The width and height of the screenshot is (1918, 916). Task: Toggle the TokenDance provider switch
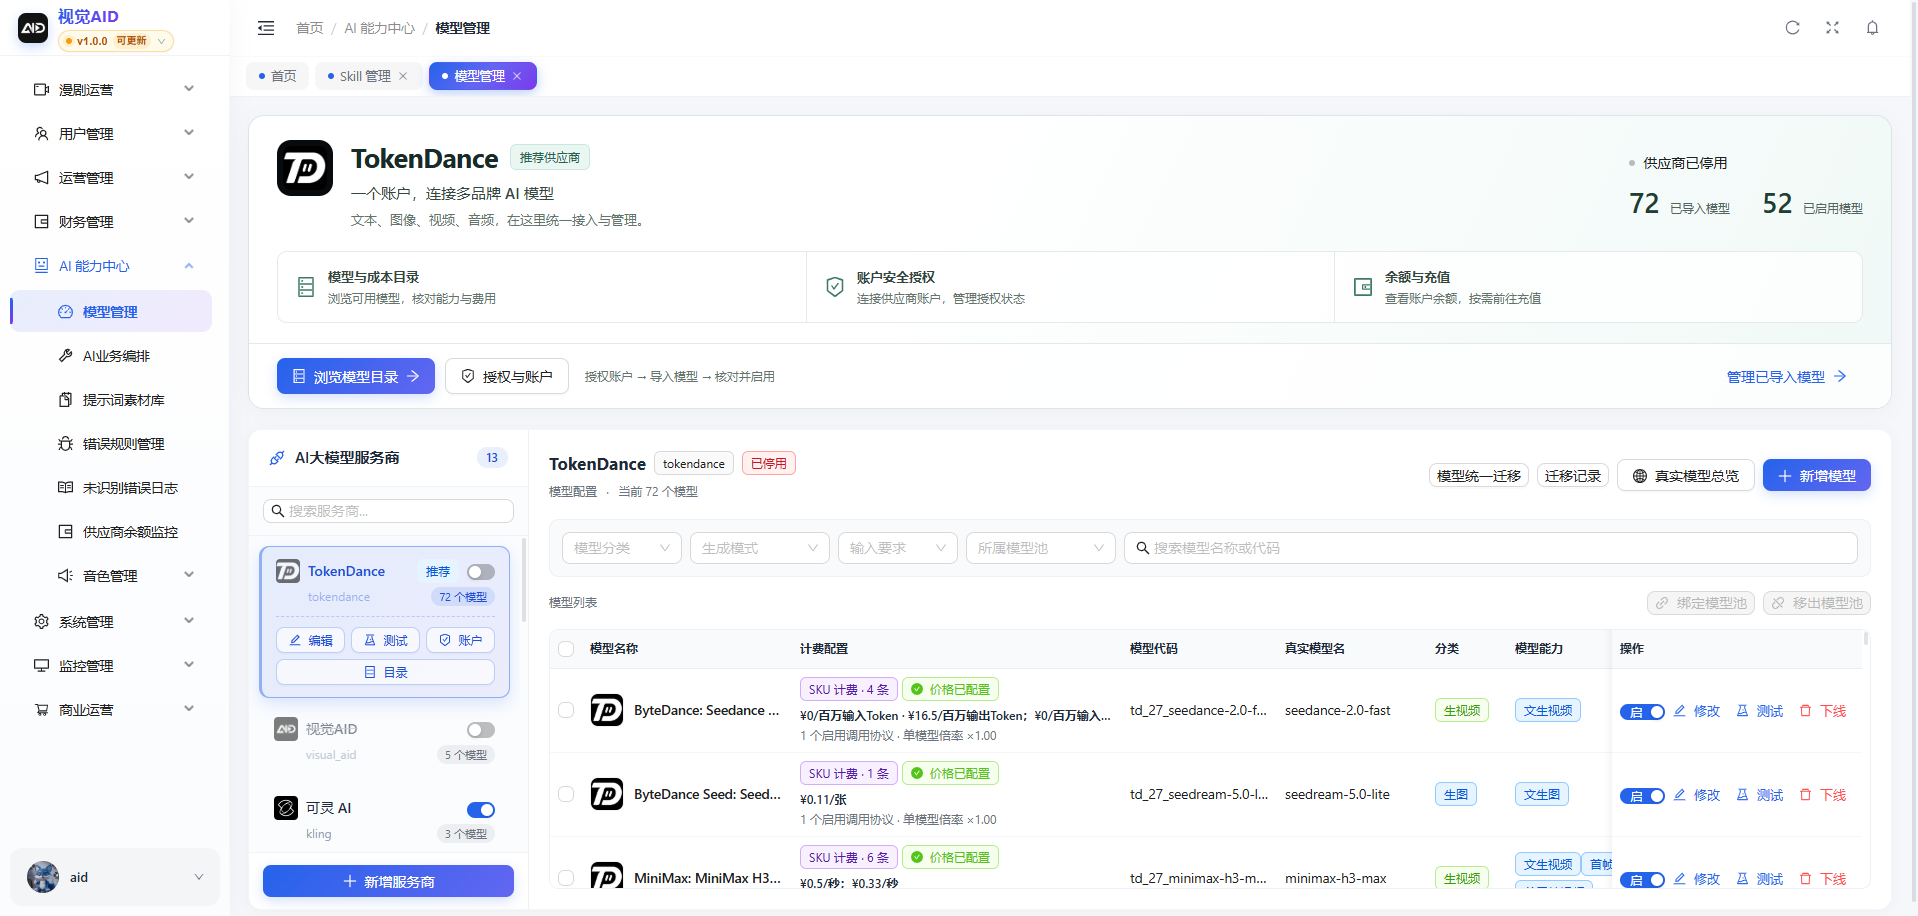click(481, 572)
